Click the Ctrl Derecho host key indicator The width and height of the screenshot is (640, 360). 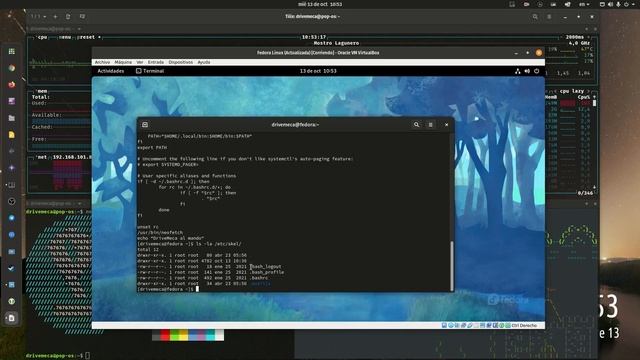pos(524,325)
